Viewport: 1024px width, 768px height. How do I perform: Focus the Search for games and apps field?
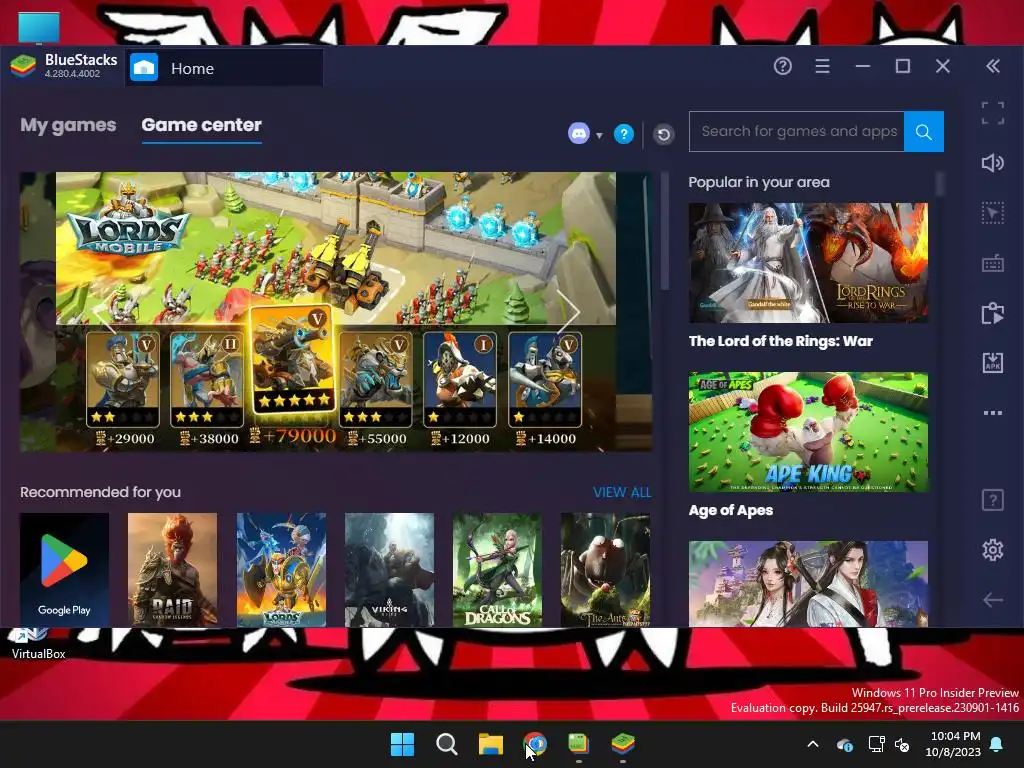coord(797,132)
